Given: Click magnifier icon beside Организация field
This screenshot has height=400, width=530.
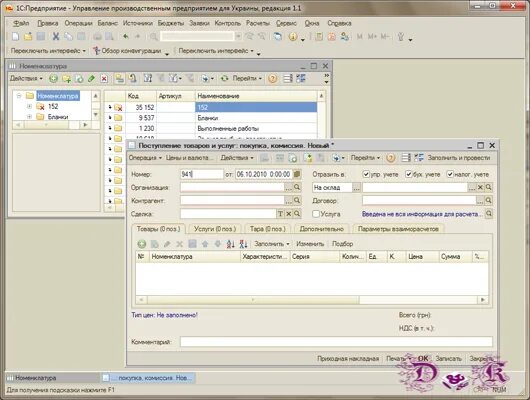Looking at the screenshot, I should pos(297,187).
